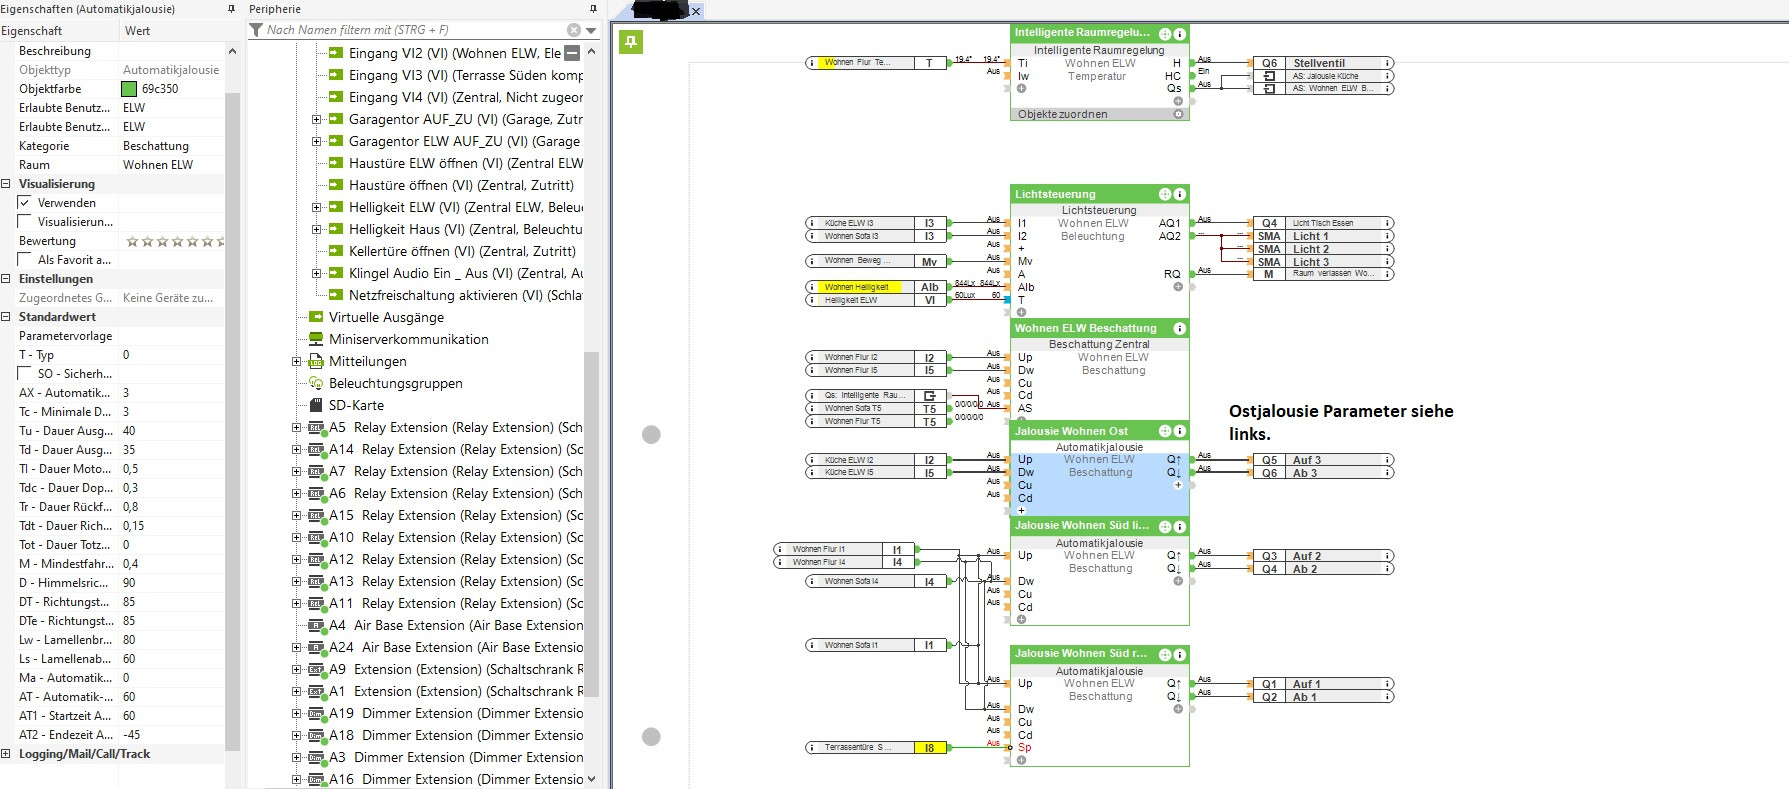This screenshot has width=1789, height=789.
Task: Click info icon on Wohnen ELW Beschattung block
Action: pyautogui.click(x=1180, y=328)
